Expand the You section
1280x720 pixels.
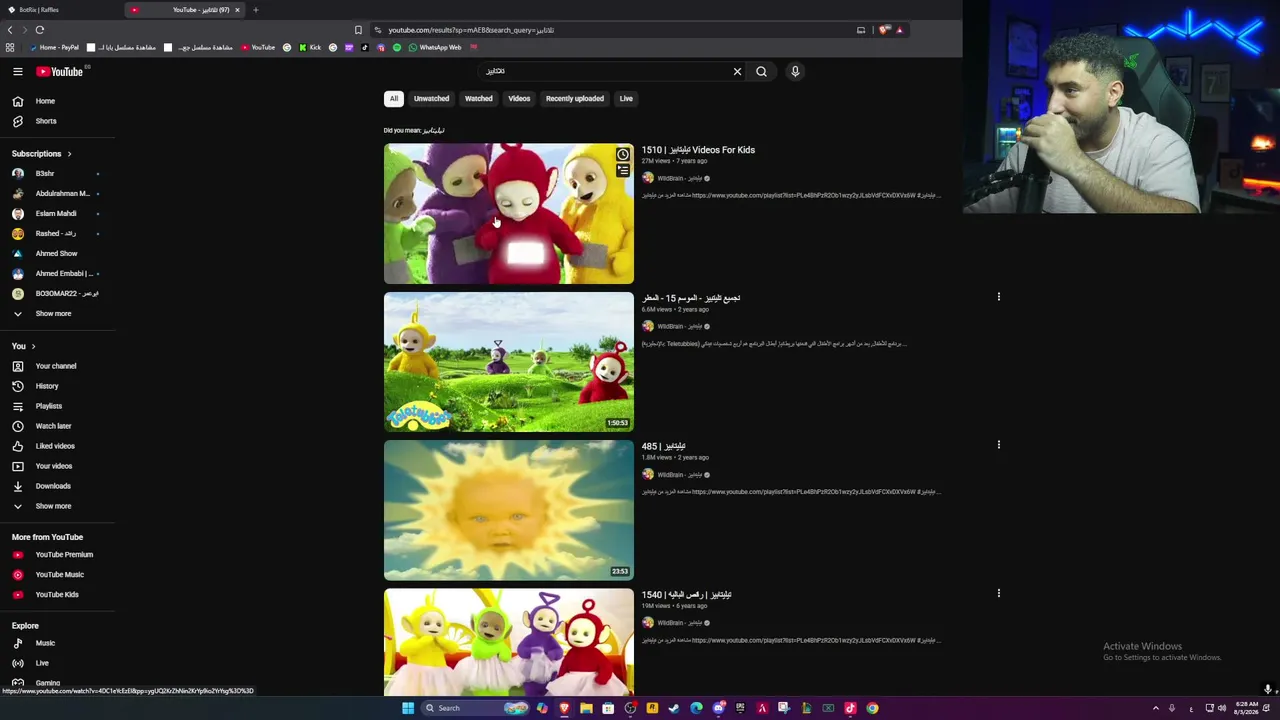pyautogui.click(x=24, y=346)
